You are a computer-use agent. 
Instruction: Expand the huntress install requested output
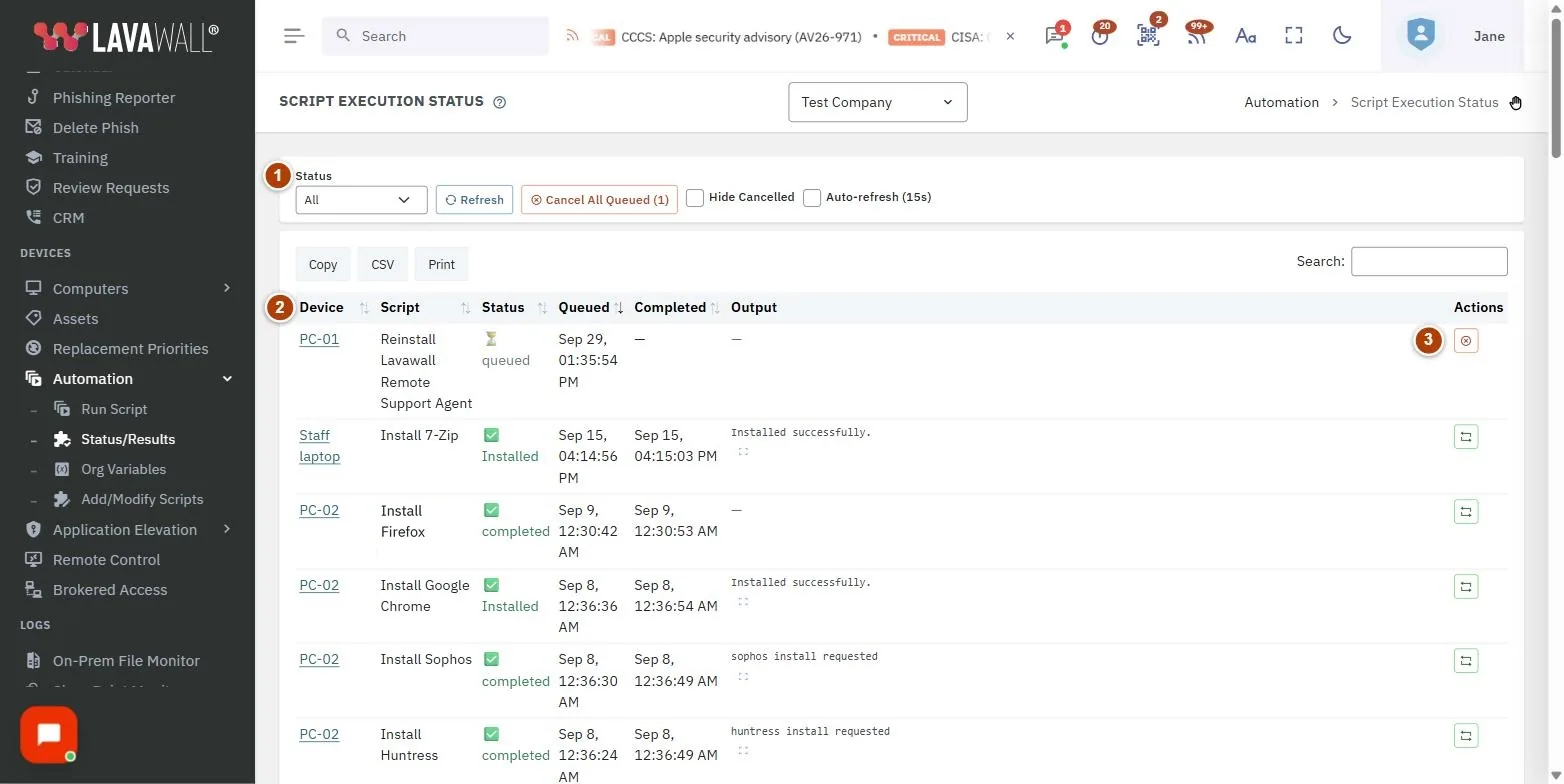743,751
